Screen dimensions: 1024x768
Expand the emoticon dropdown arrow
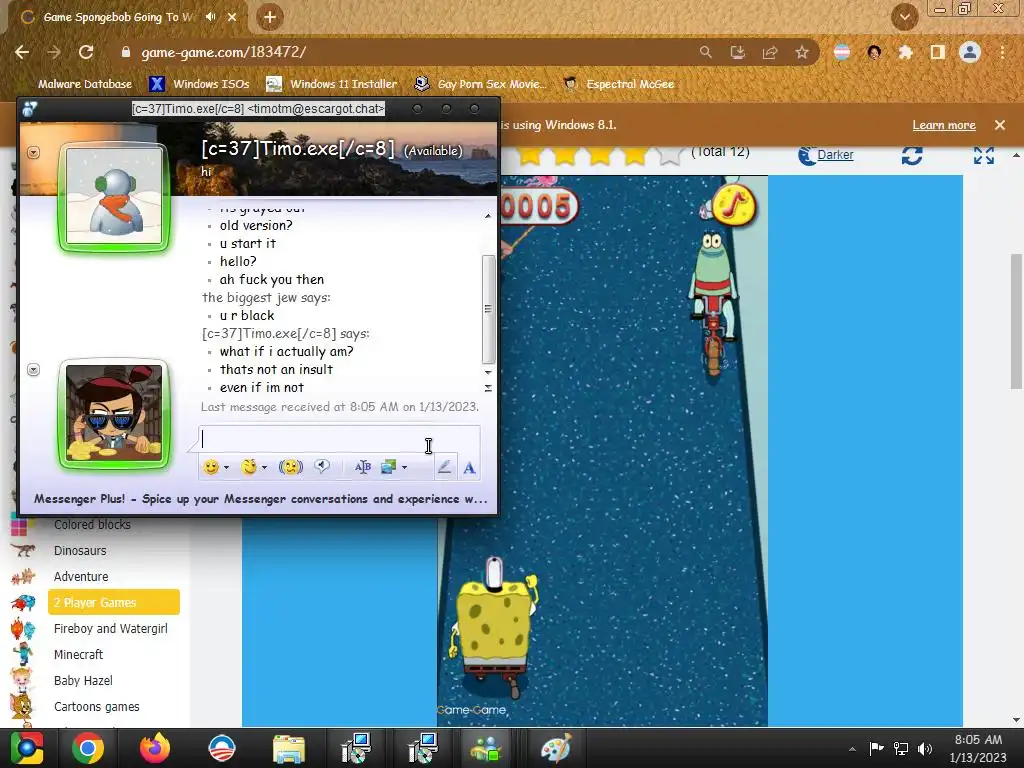(x=226, y=468)
